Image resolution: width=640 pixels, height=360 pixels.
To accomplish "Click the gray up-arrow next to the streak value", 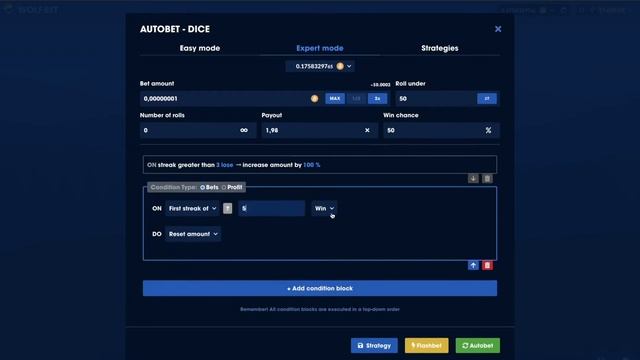I will 227,209.
